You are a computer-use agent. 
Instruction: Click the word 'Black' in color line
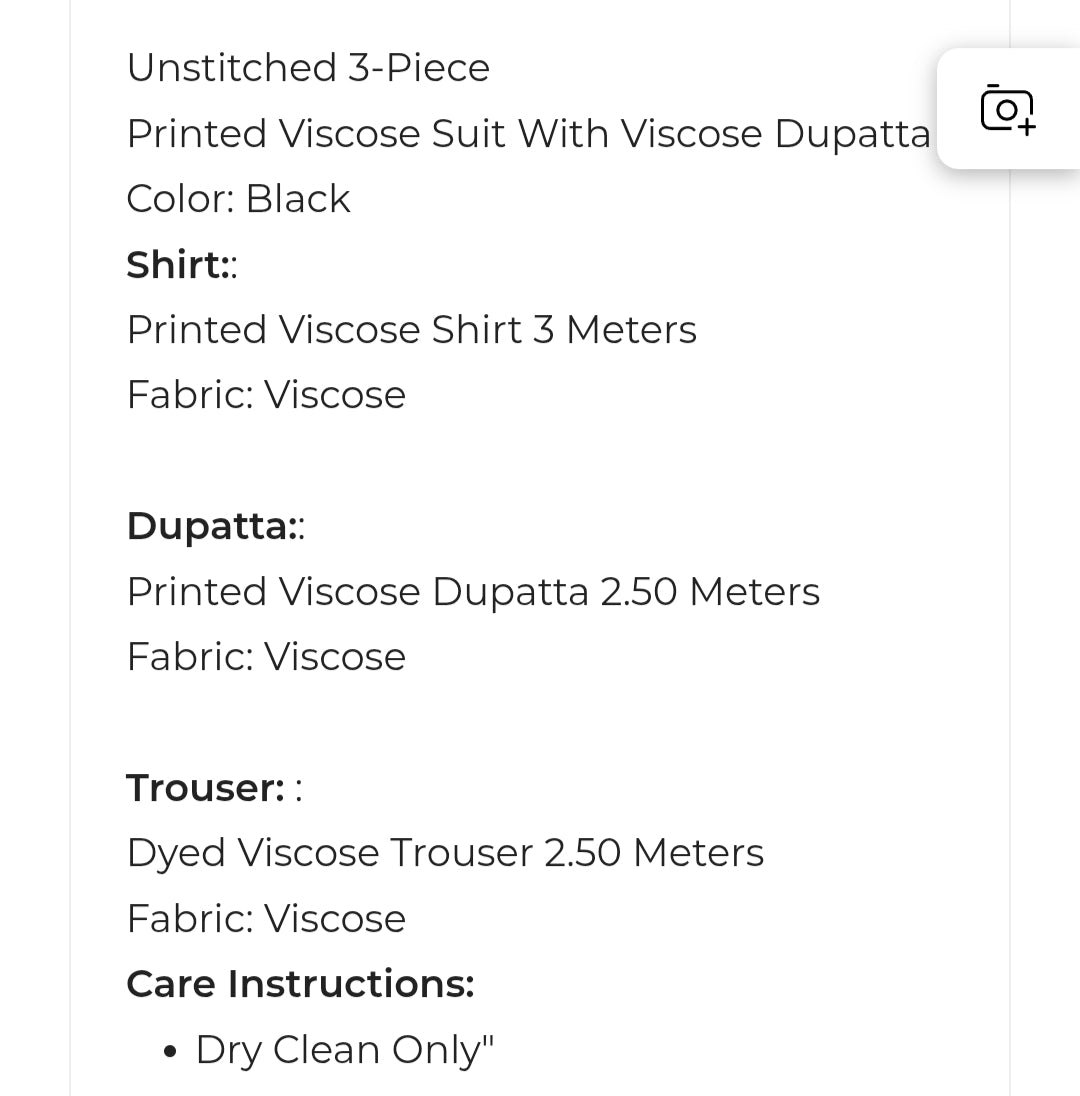coord(298,199)
